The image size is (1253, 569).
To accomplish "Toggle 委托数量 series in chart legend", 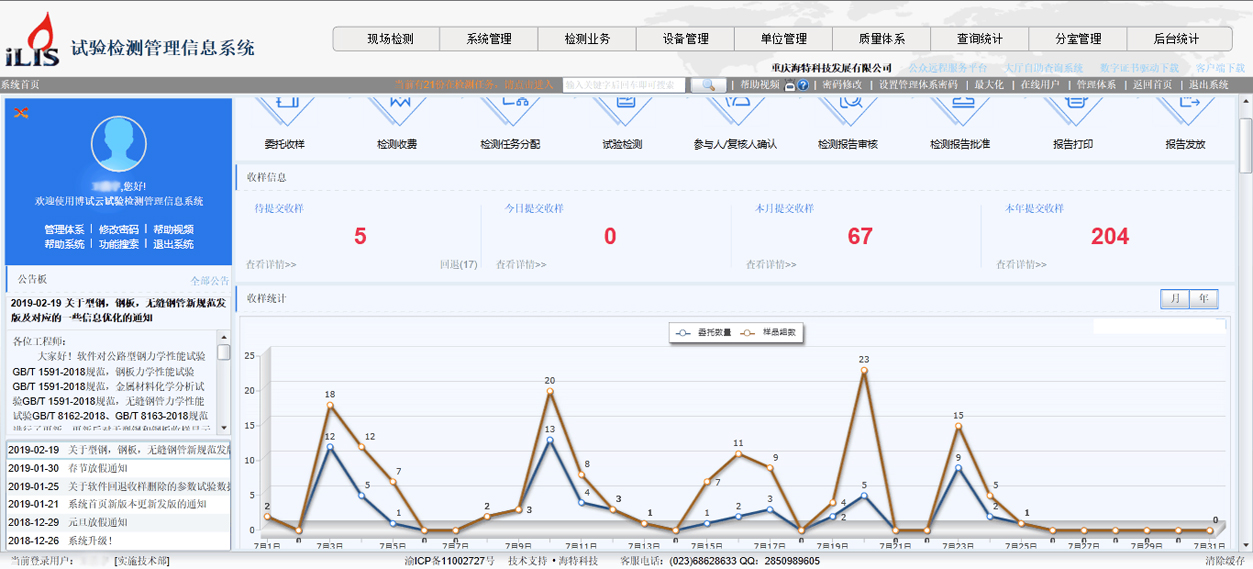I will [x=704, y=332].
